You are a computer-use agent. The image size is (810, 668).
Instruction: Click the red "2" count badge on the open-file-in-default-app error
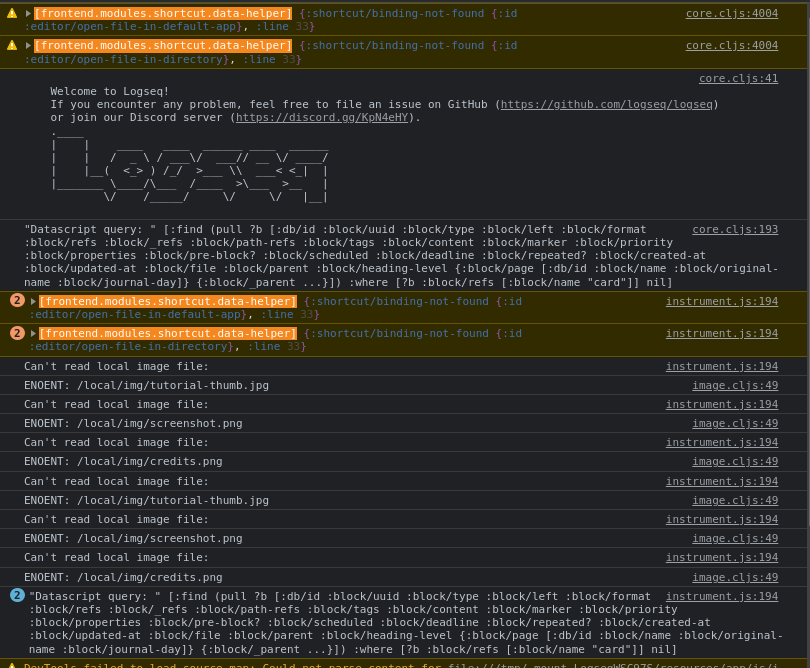point(17,300)
